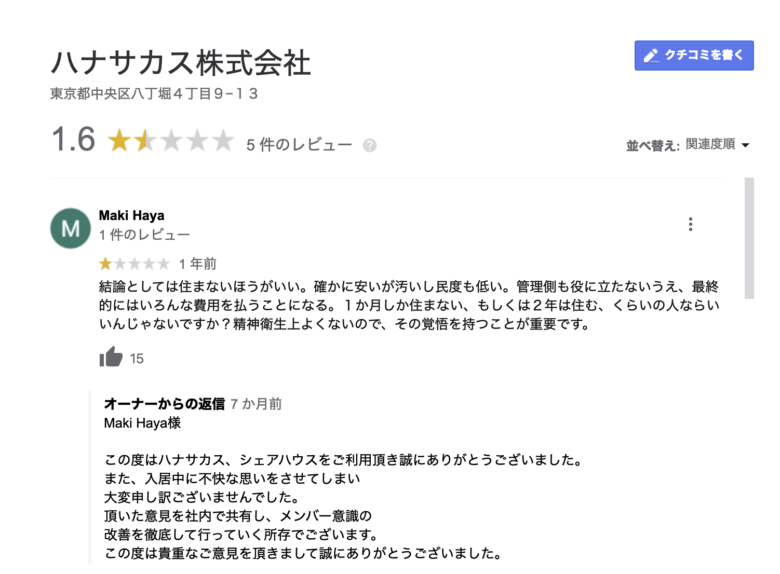780x574 pixels.
Task: Click the クチコミを書く write review button
Action: coord(694,55)
